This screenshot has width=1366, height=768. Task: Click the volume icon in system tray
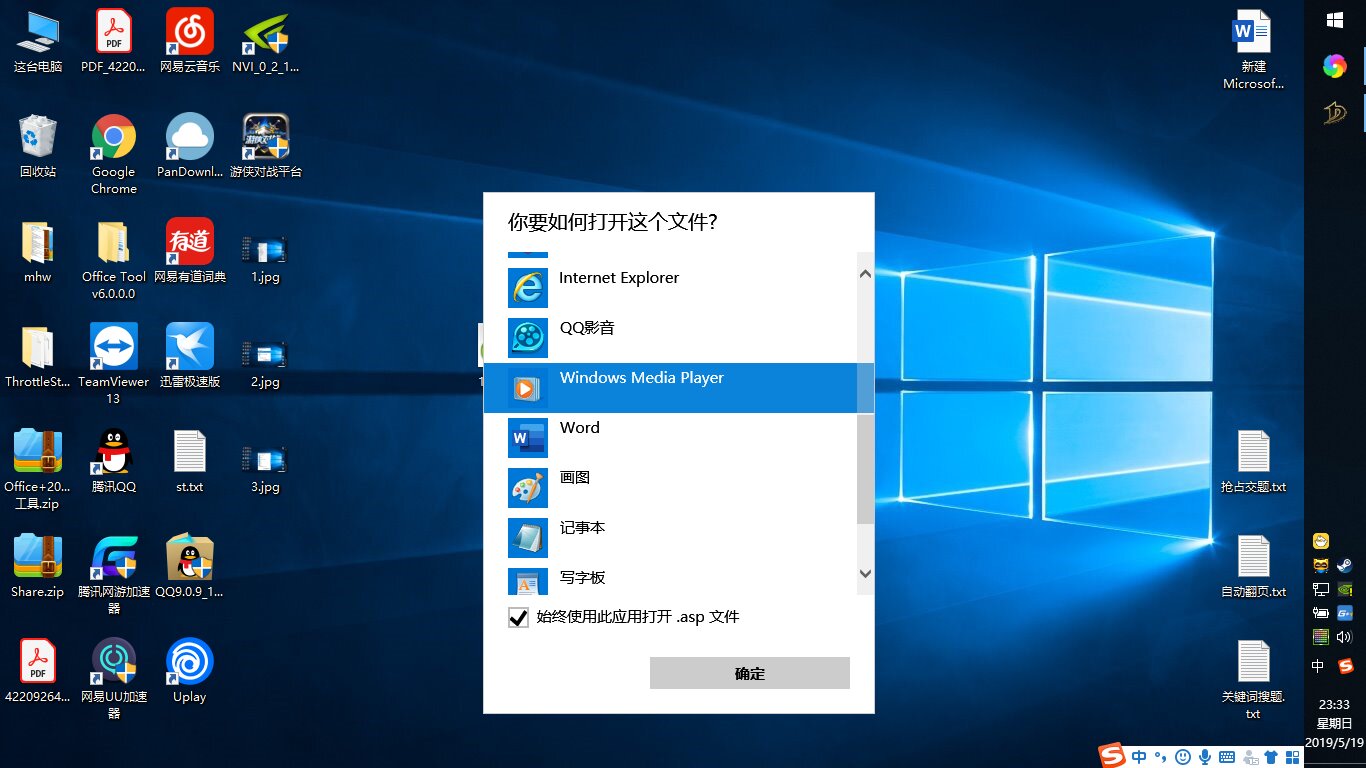click(x=1344, y=636)
